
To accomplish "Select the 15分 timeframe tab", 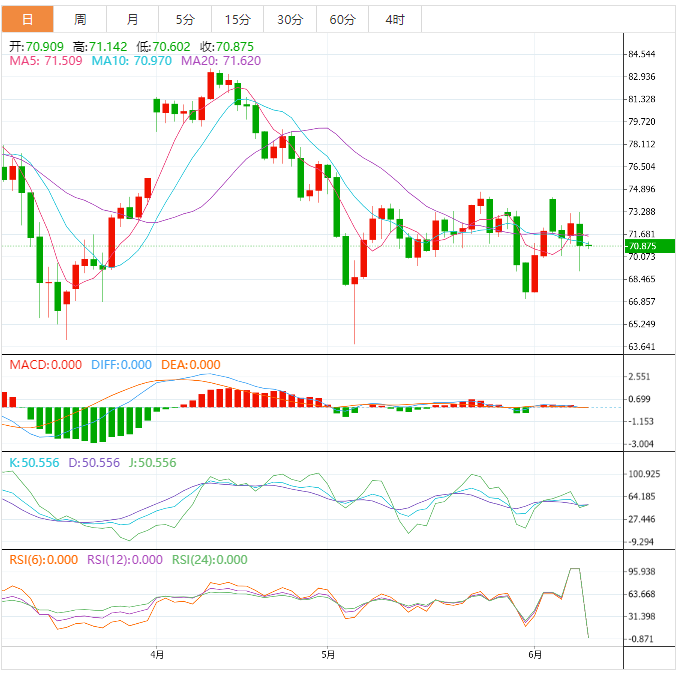I will [238, 19].
